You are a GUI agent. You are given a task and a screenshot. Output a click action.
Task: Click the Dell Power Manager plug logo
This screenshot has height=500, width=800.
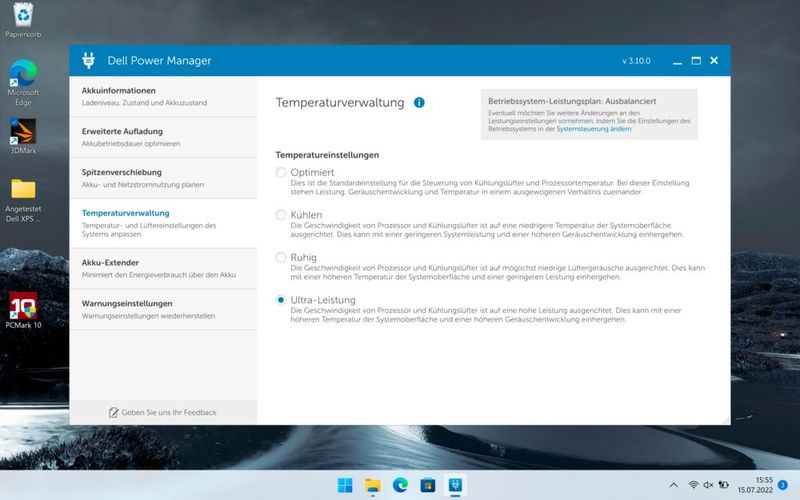[89, 60]
